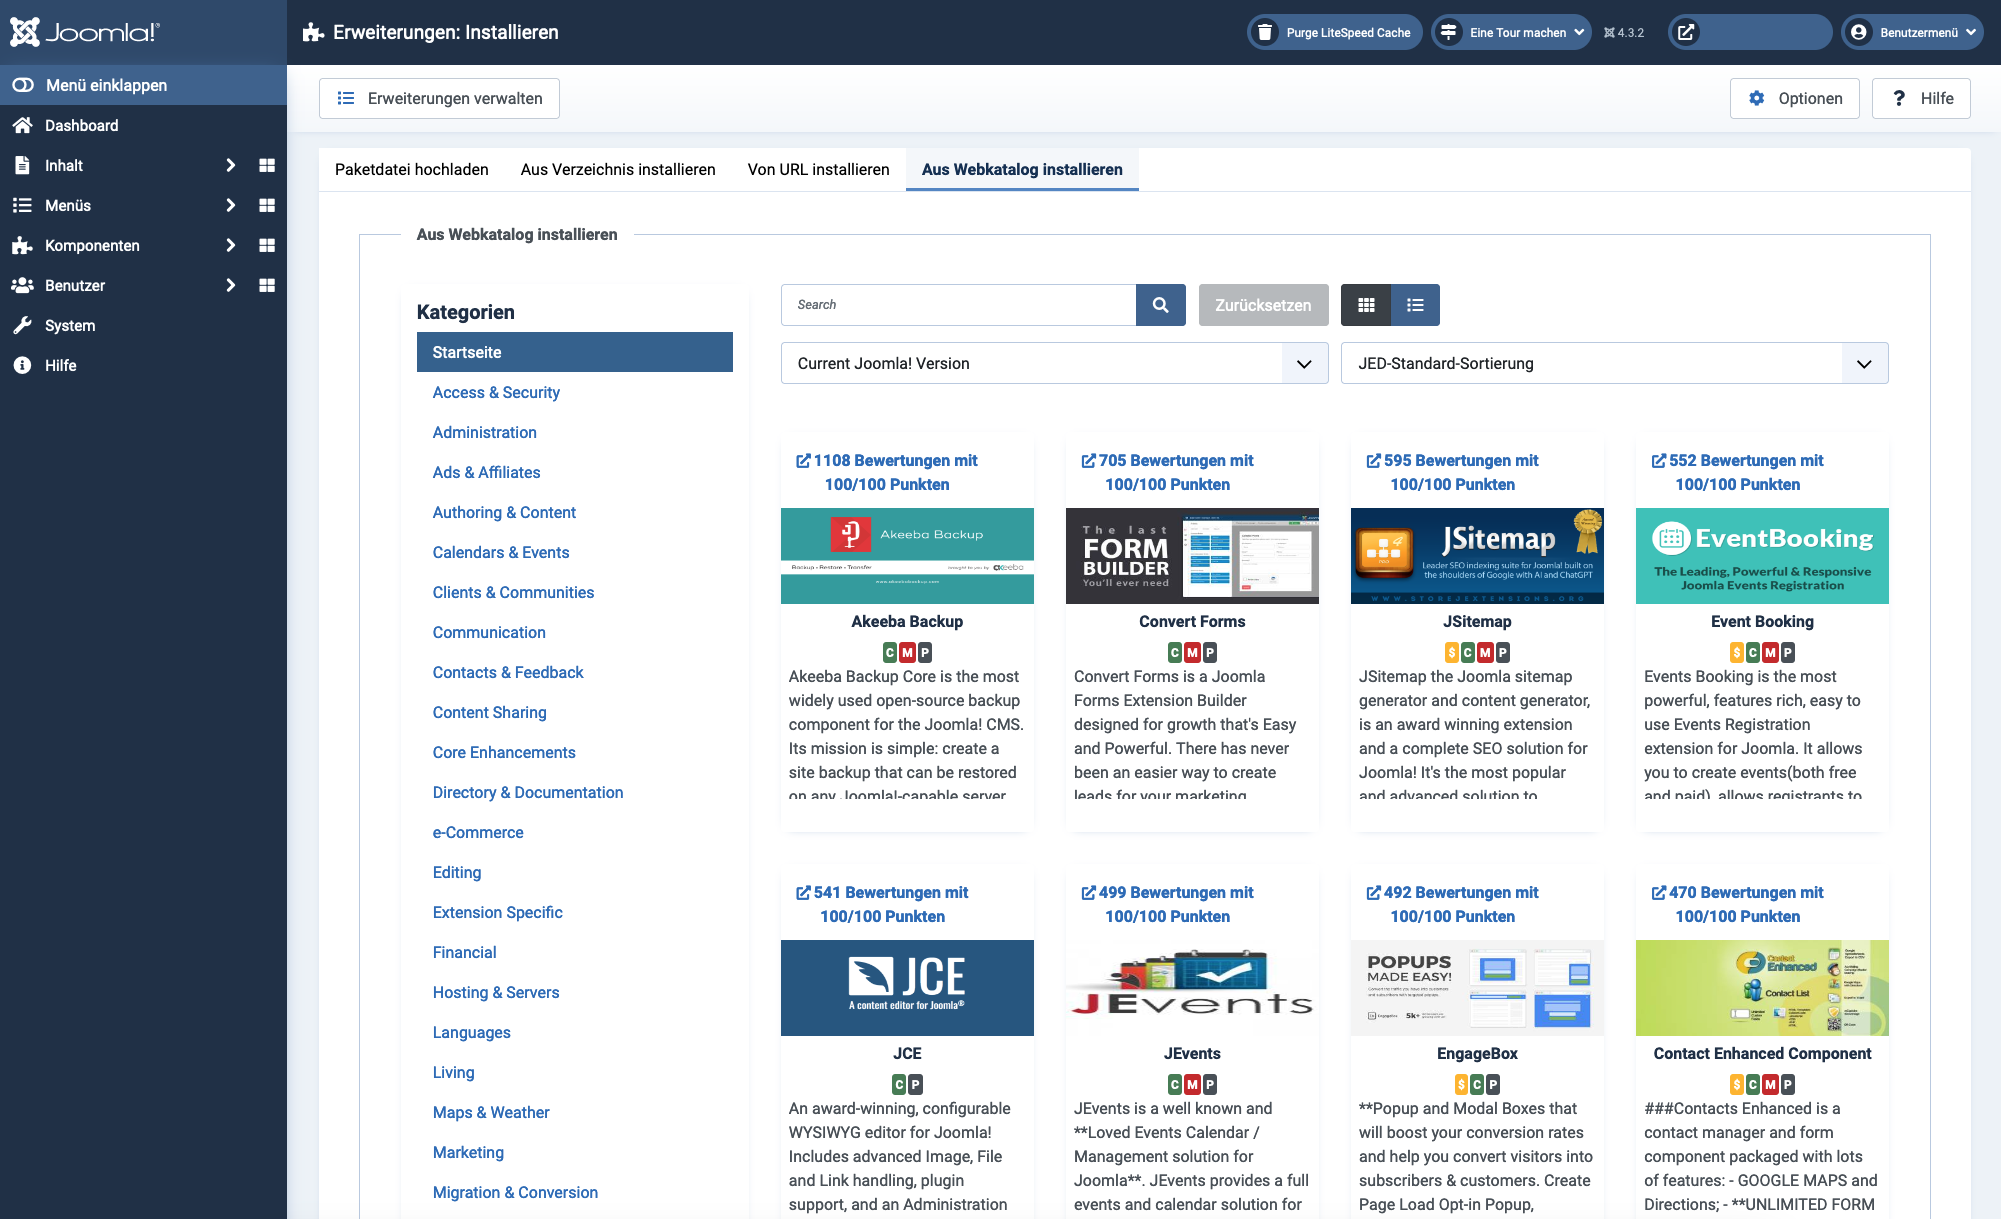2001x1219 pixels.
Task: Open Akeeba Backup 1108 Bewertungen link
Action: tap(887, 472)
